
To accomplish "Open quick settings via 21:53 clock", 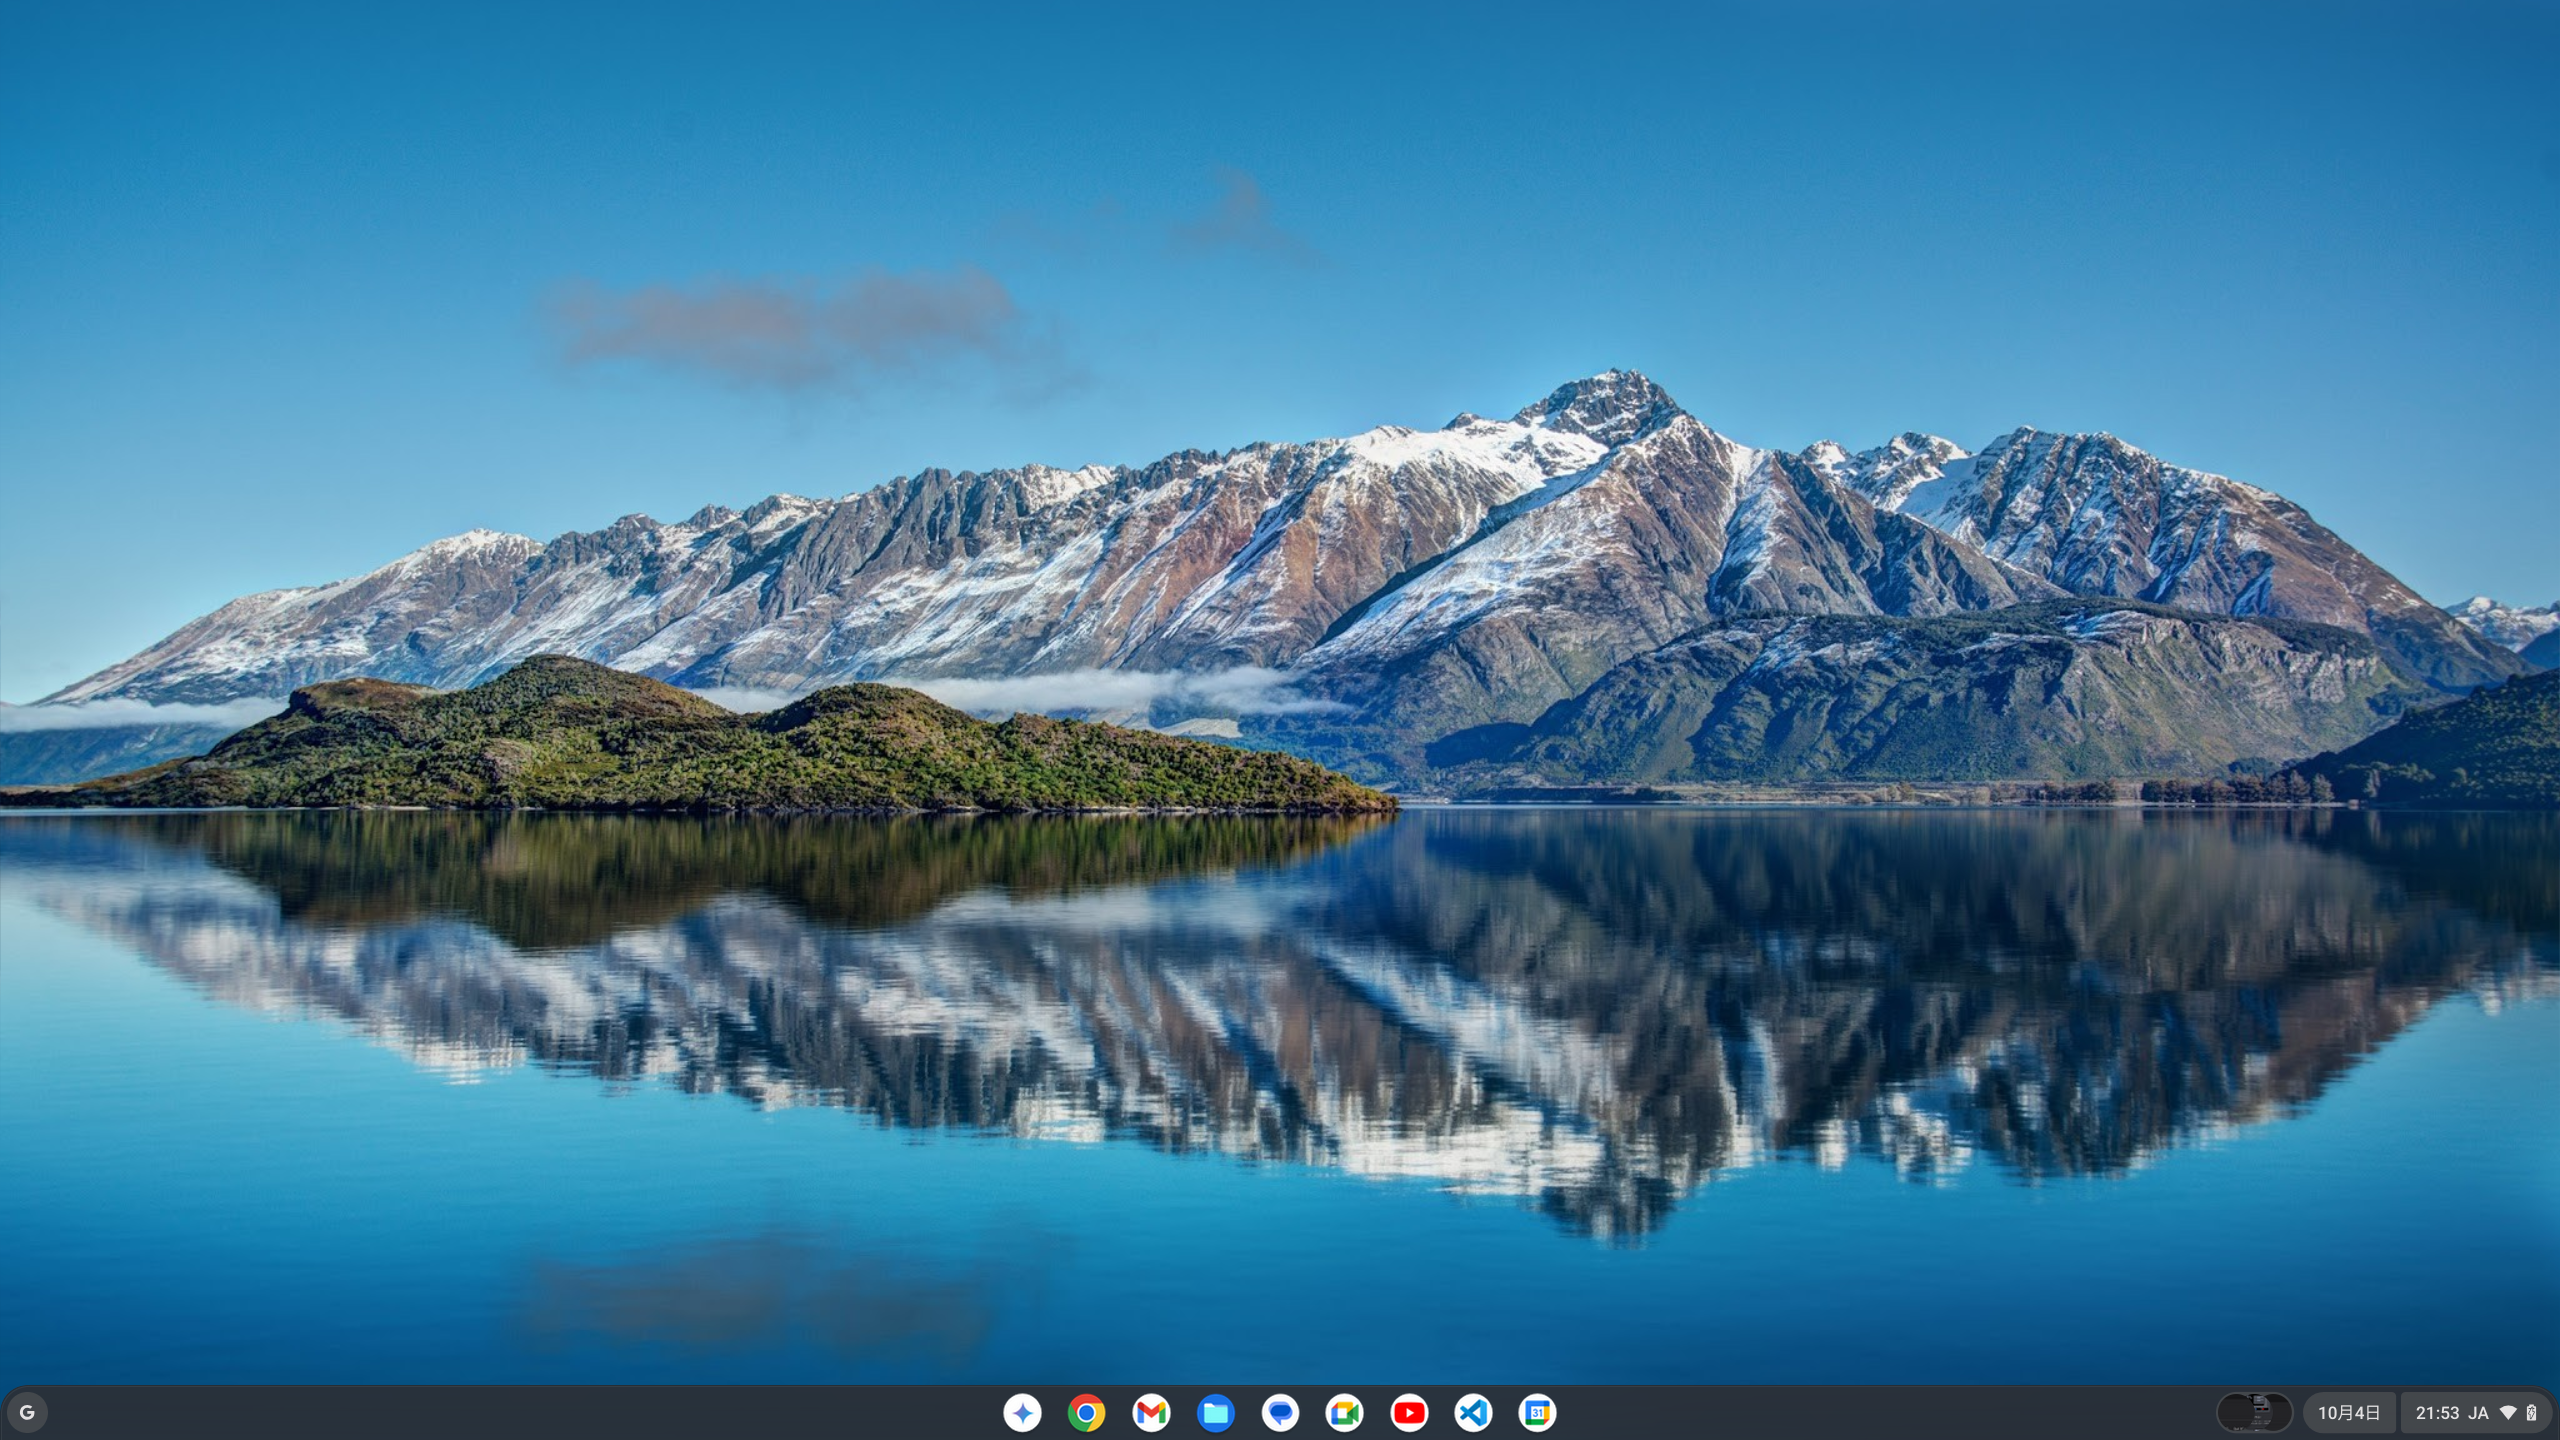I will (2437, 1412).
